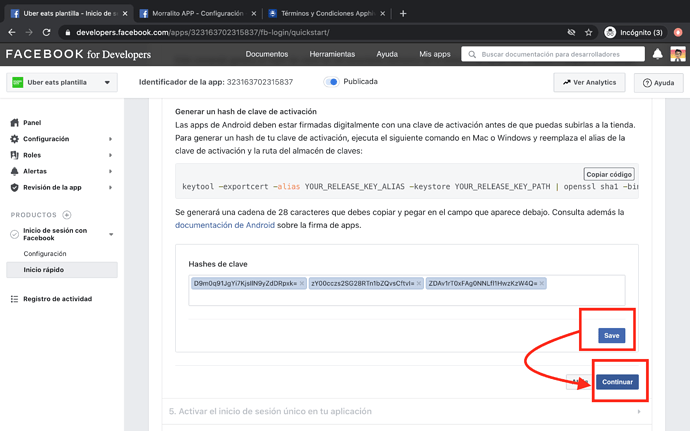Select Inicio rápido in the sidebar
Screen dimensions: 690x431
click(62, 270)
